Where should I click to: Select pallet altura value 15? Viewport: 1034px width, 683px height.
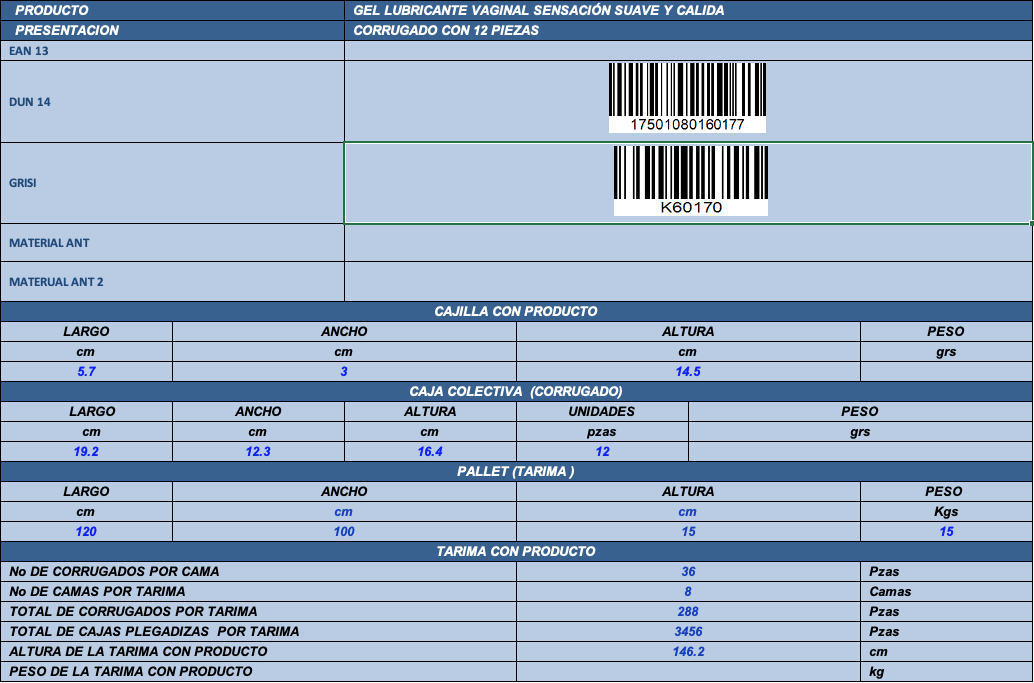[x=688, y=531]
